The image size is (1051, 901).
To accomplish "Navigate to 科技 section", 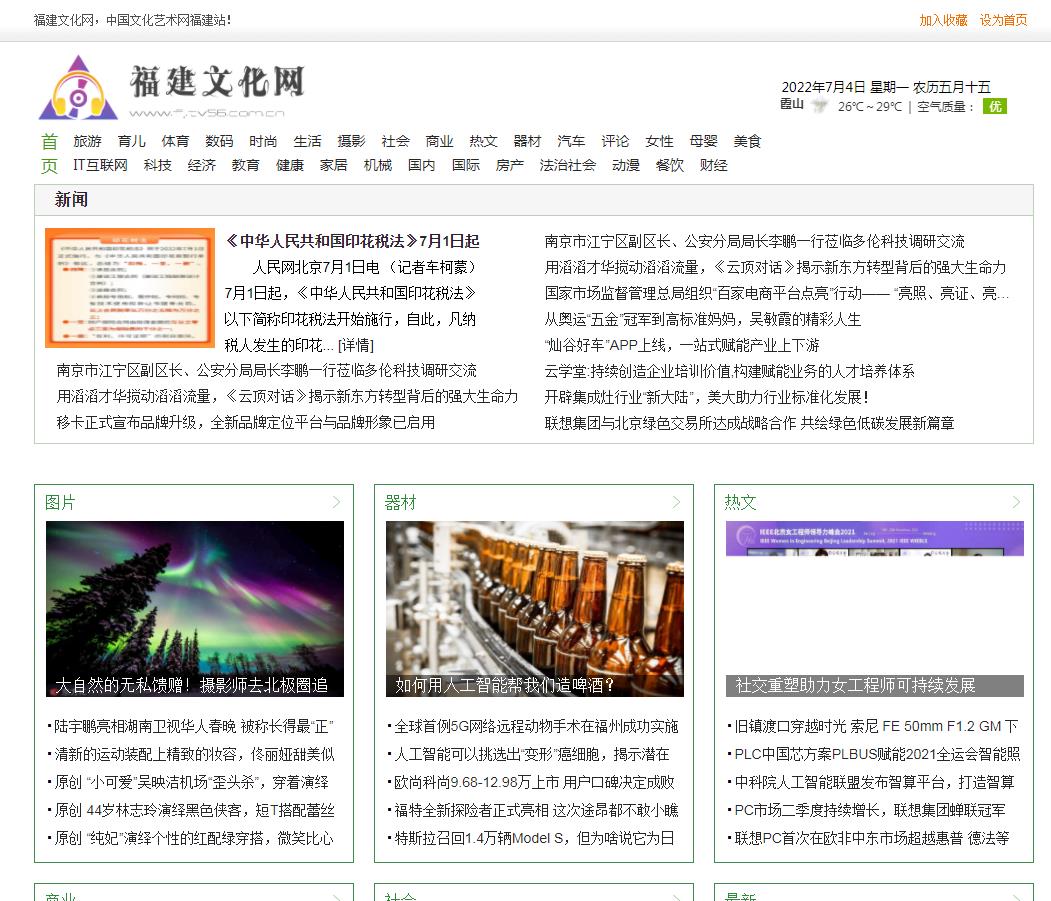I will coord(158,165).
